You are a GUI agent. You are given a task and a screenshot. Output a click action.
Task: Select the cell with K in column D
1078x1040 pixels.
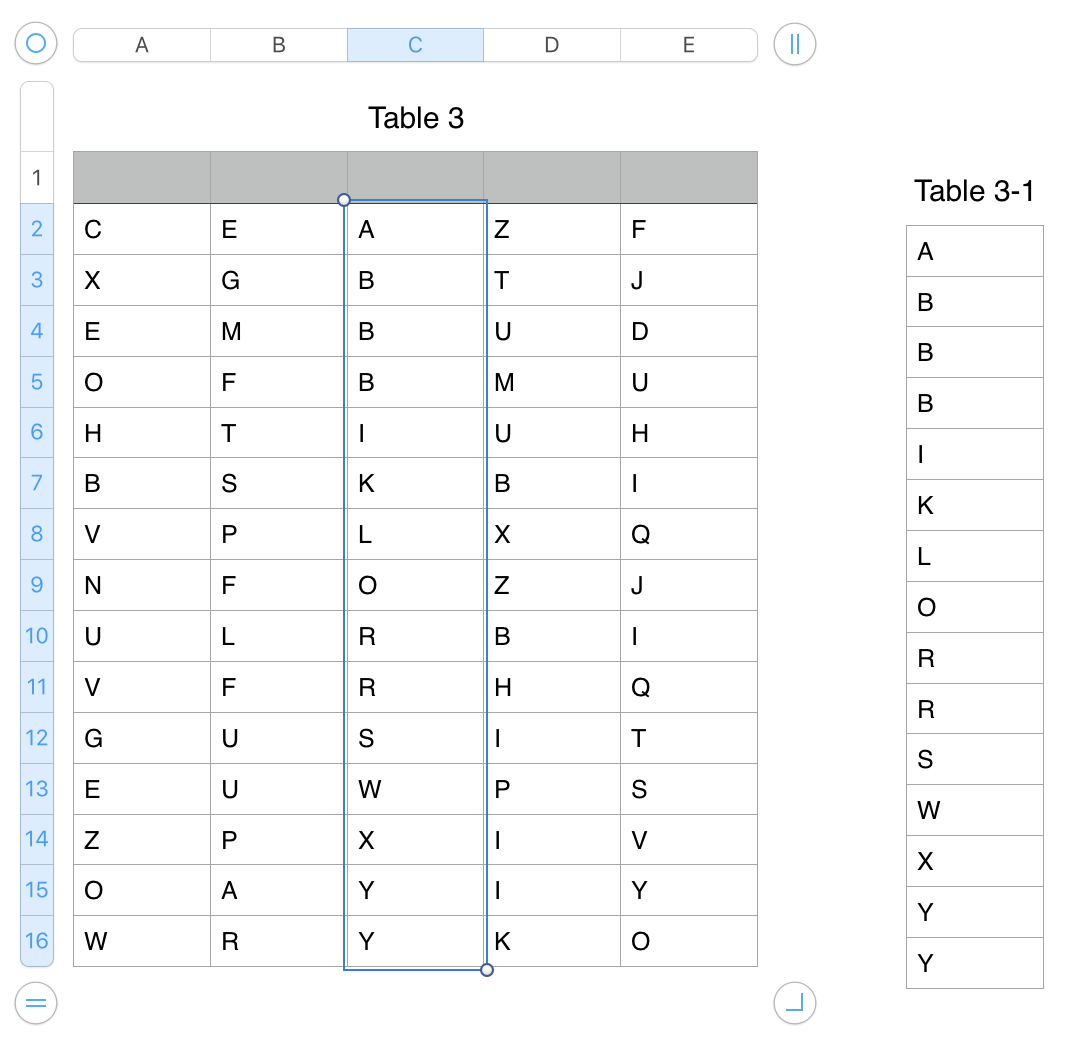pyautogui.click(x=552, y=941)
